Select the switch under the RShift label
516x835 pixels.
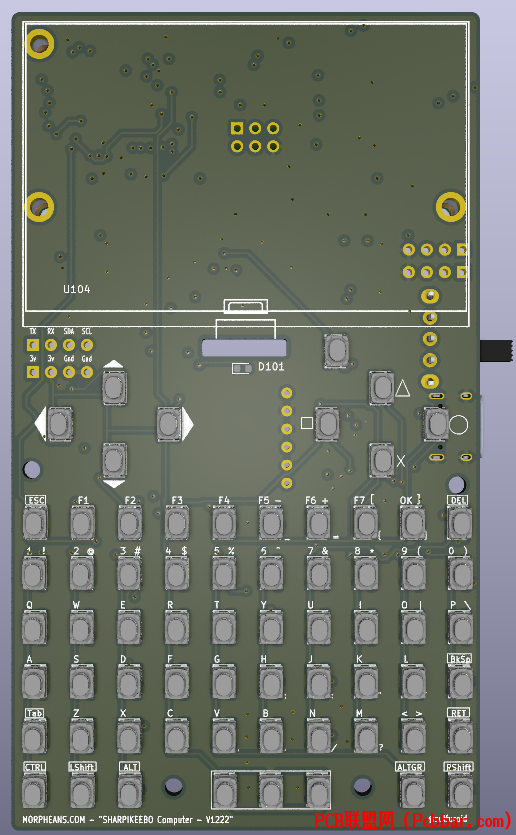[460, 790]
